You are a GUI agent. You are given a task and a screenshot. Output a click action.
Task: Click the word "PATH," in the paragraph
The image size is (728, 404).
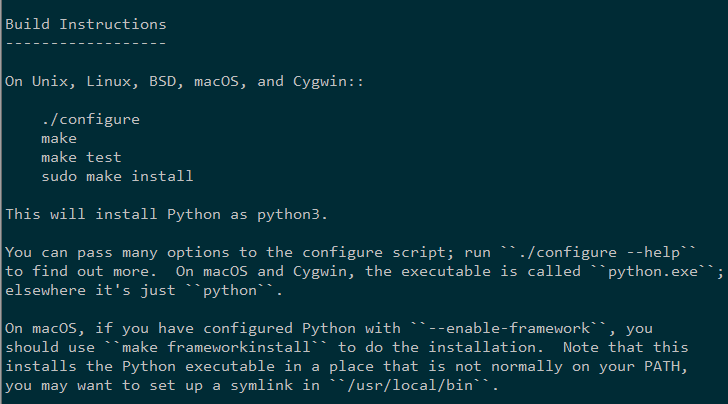click(x=666, y=366)
